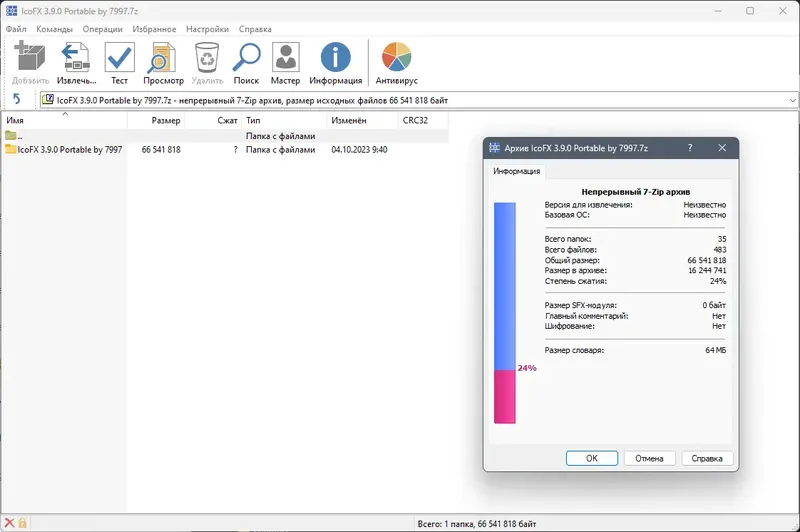Click the red X status bar icon
Image resolution: width=800 pixels, height=532 pixels.
(9, 523)
